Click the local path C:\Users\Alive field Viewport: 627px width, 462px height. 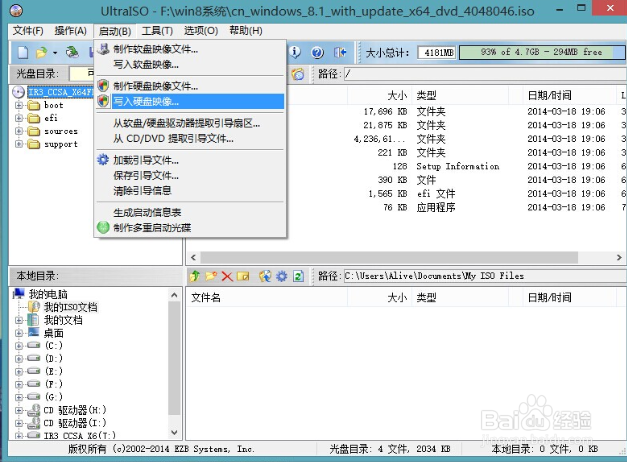point(485,276)
